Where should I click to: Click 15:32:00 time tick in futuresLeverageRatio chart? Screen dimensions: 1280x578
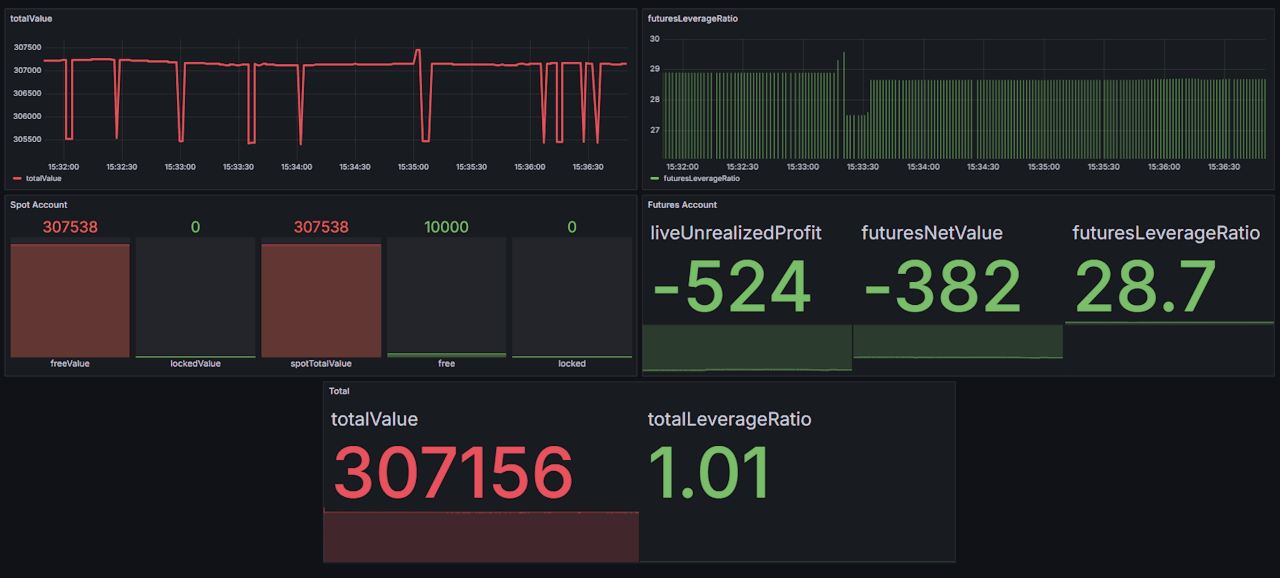pyautogui.click(x=682, y=167)
